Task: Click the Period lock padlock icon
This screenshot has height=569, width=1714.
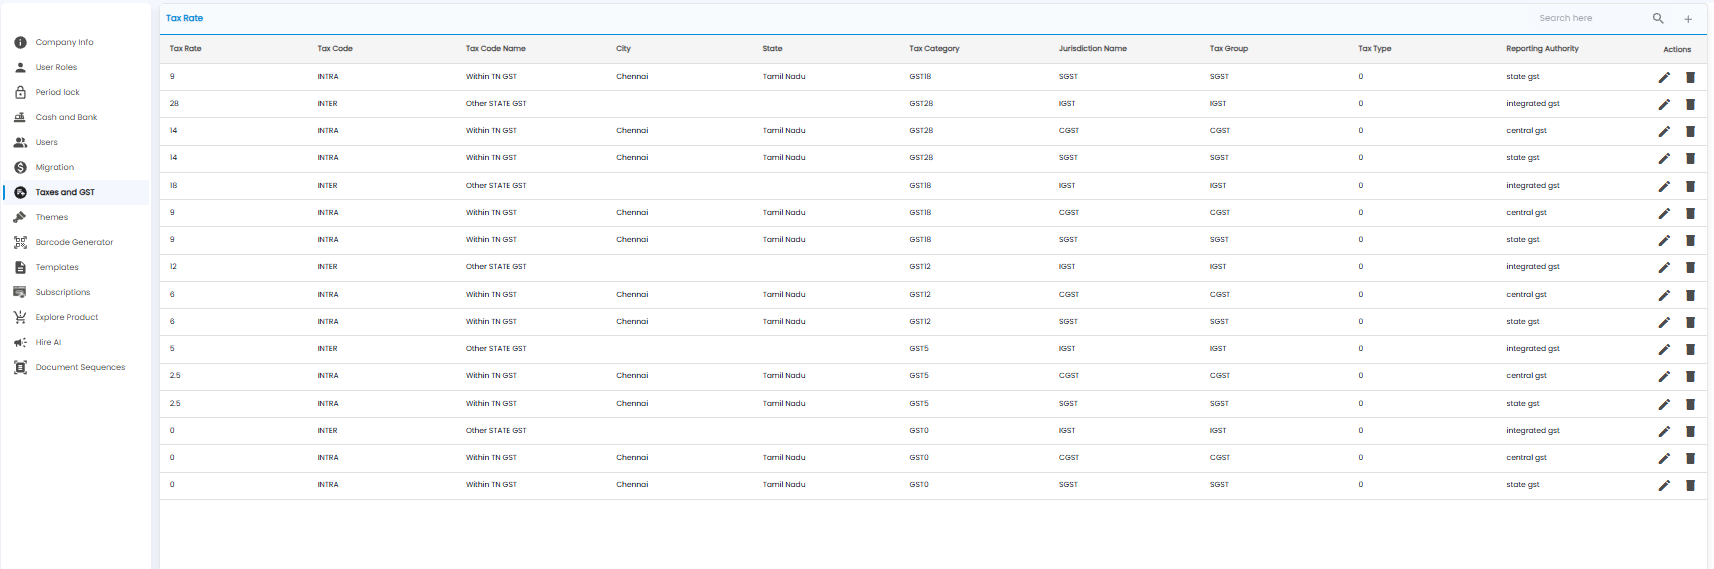Action: coord(20,92)
